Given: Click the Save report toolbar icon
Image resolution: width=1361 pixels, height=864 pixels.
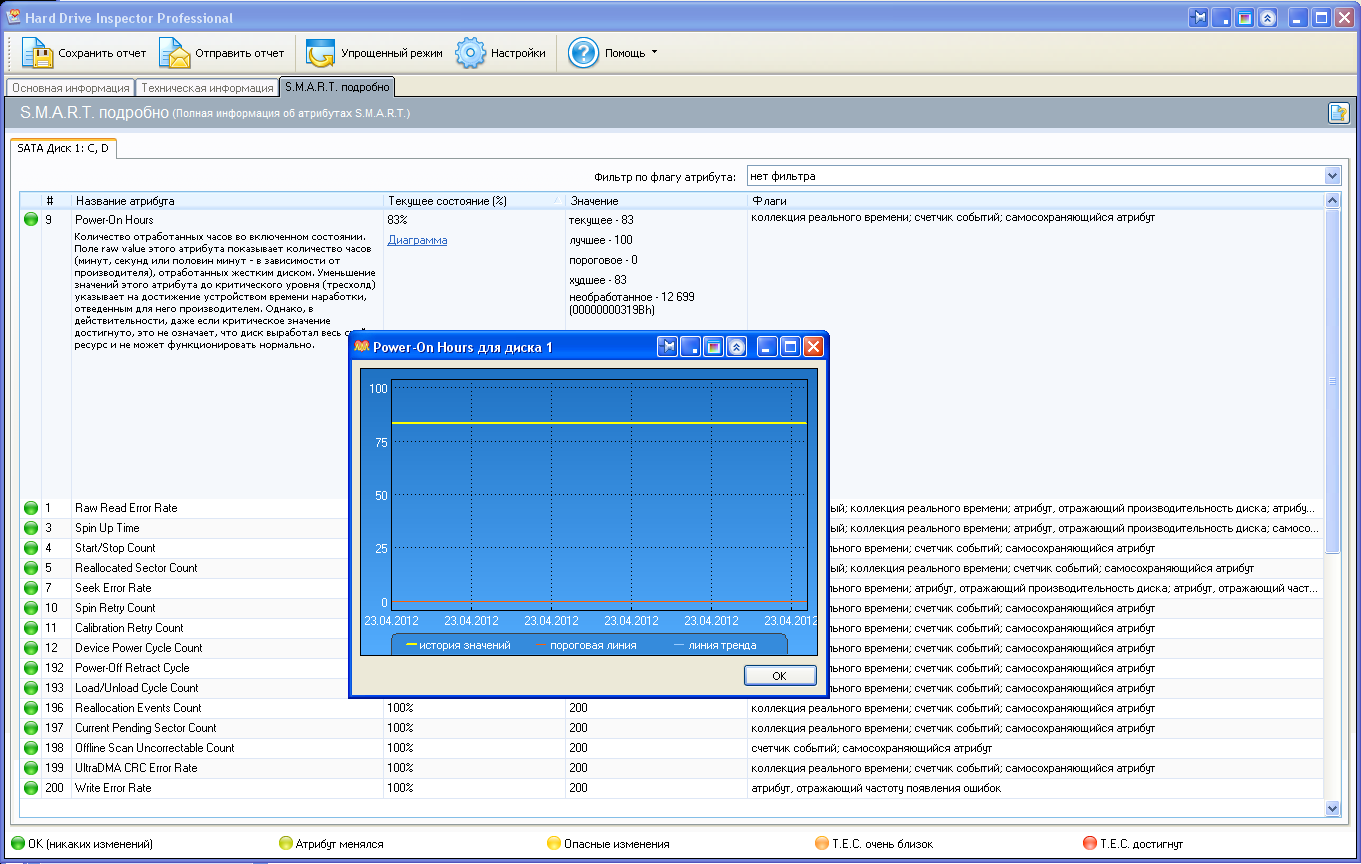Looking at the screenshot, I should (37, 53).
